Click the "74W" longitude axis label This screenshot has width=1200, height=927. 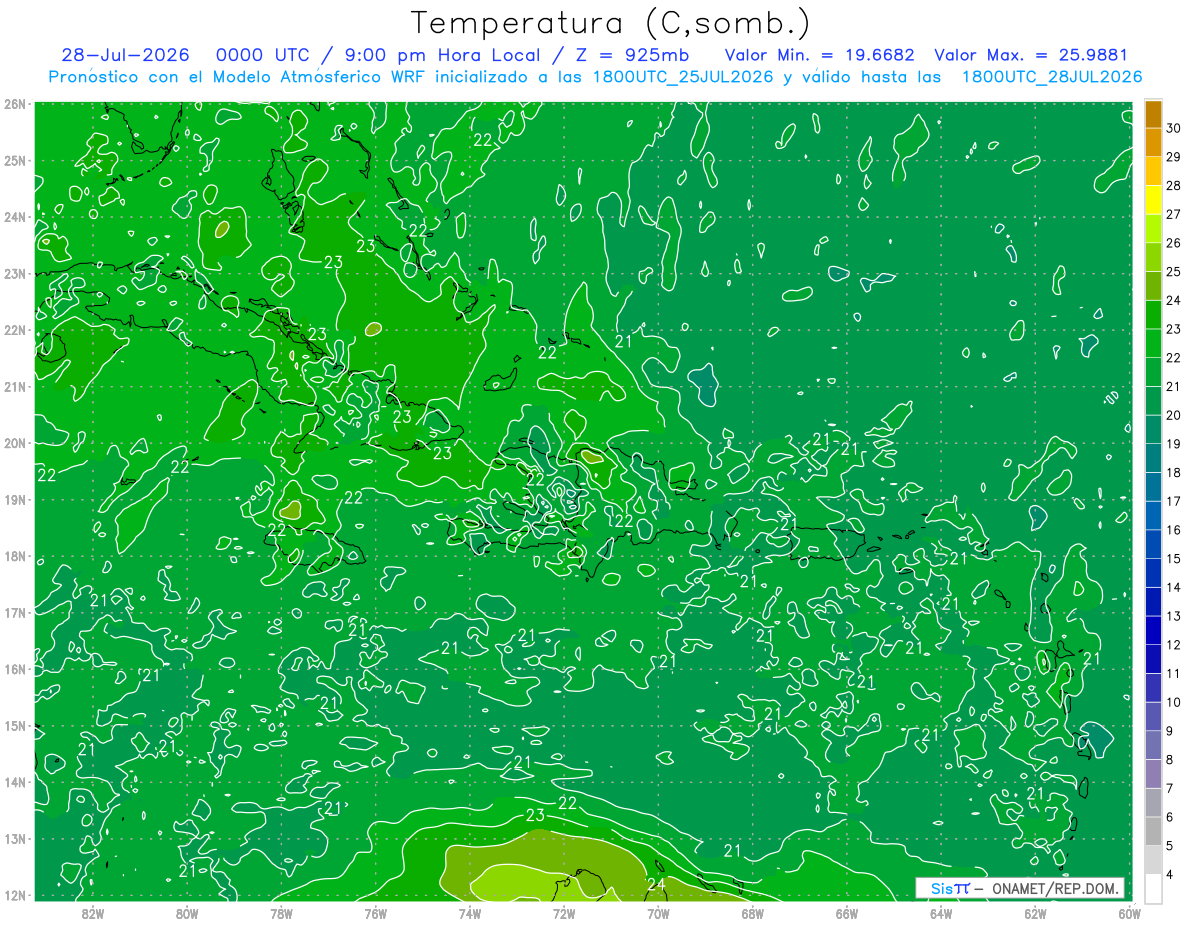[470, 913]
